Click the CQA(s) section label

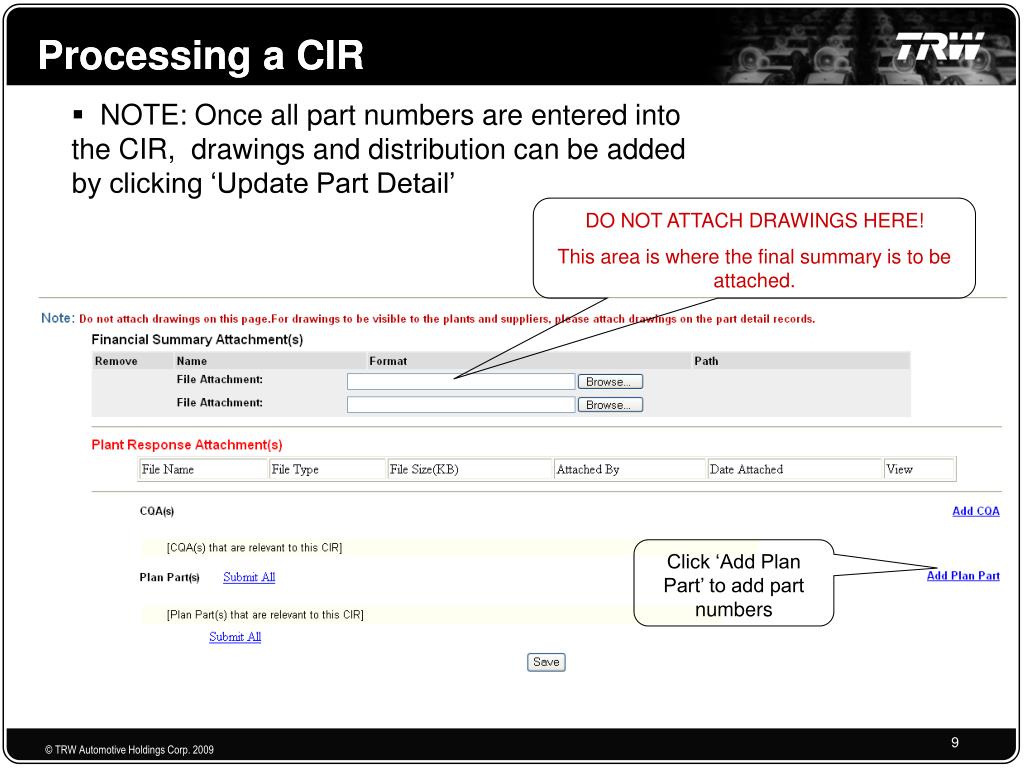157,511
